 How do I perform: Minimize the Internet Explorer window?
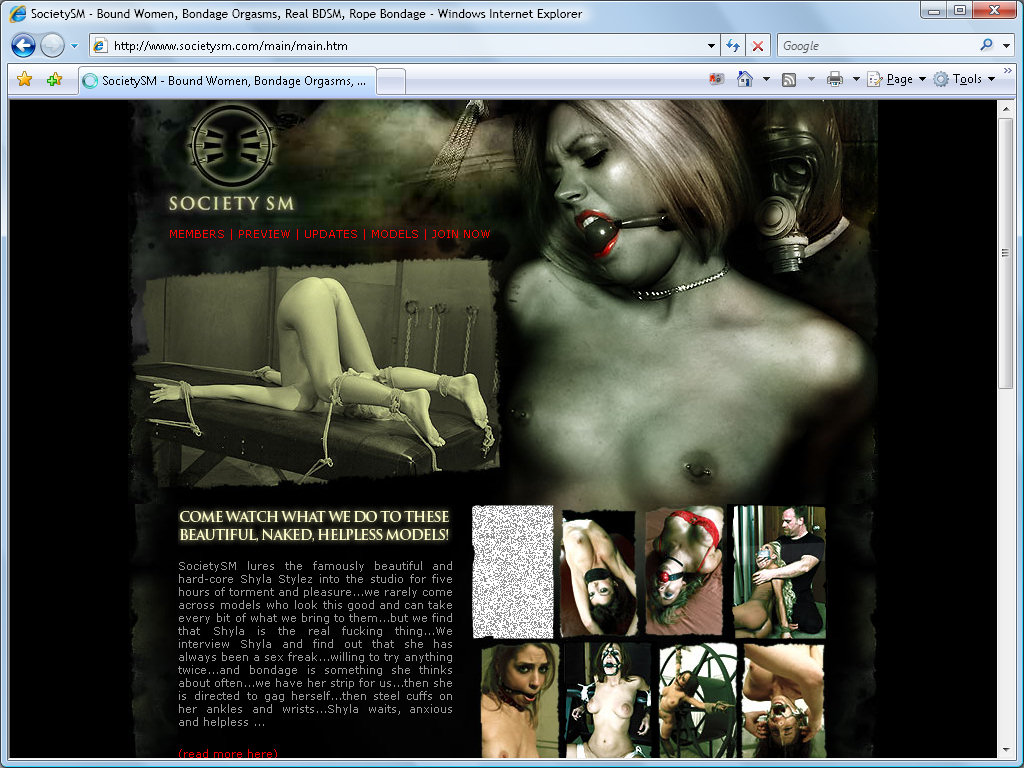click(x=934, y=10)
